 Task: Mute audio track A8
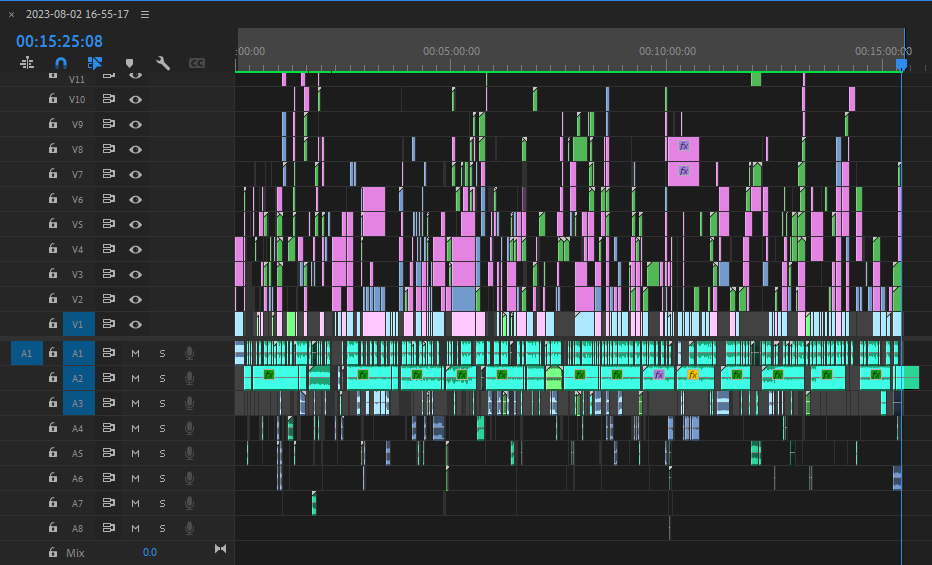pos(136,528)
